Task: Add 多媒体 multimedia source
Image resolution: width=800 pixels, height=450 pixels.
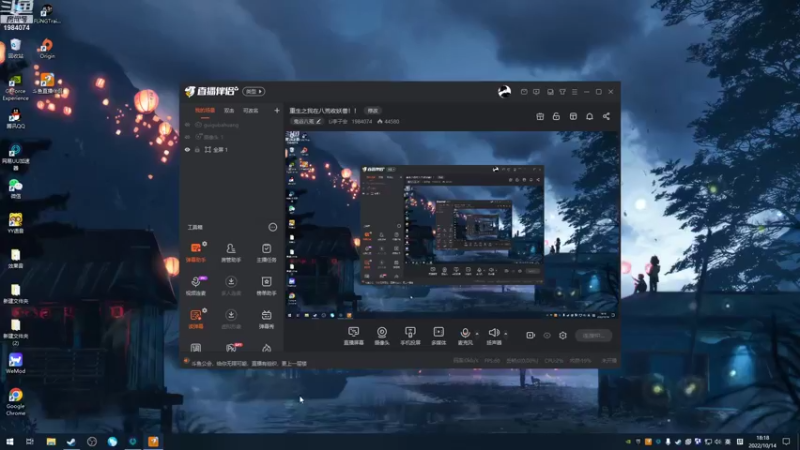Action: tap(438, 336)
